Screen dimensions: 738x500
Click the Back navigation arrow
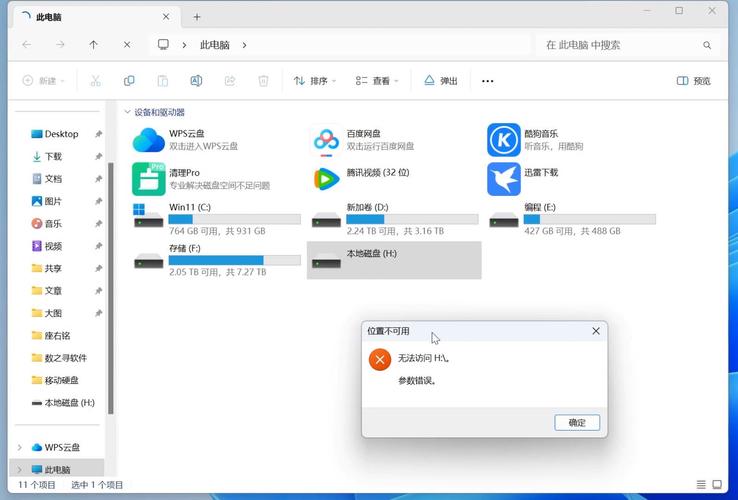(x=27, y=45)
